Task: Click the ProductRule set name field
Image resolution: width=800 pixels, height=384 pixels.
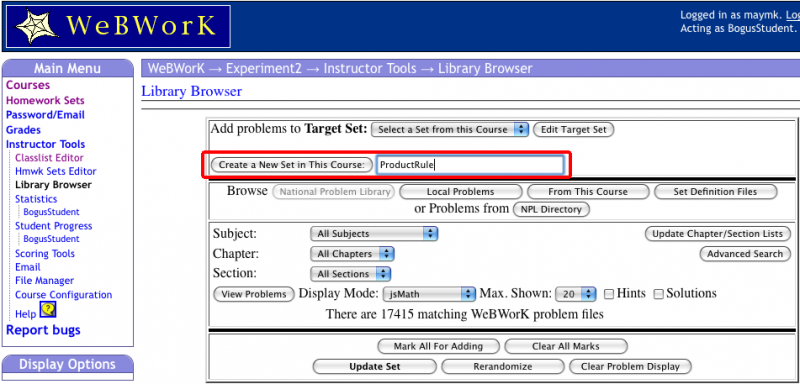Action: pyautogui.click(x=470, y=165)
